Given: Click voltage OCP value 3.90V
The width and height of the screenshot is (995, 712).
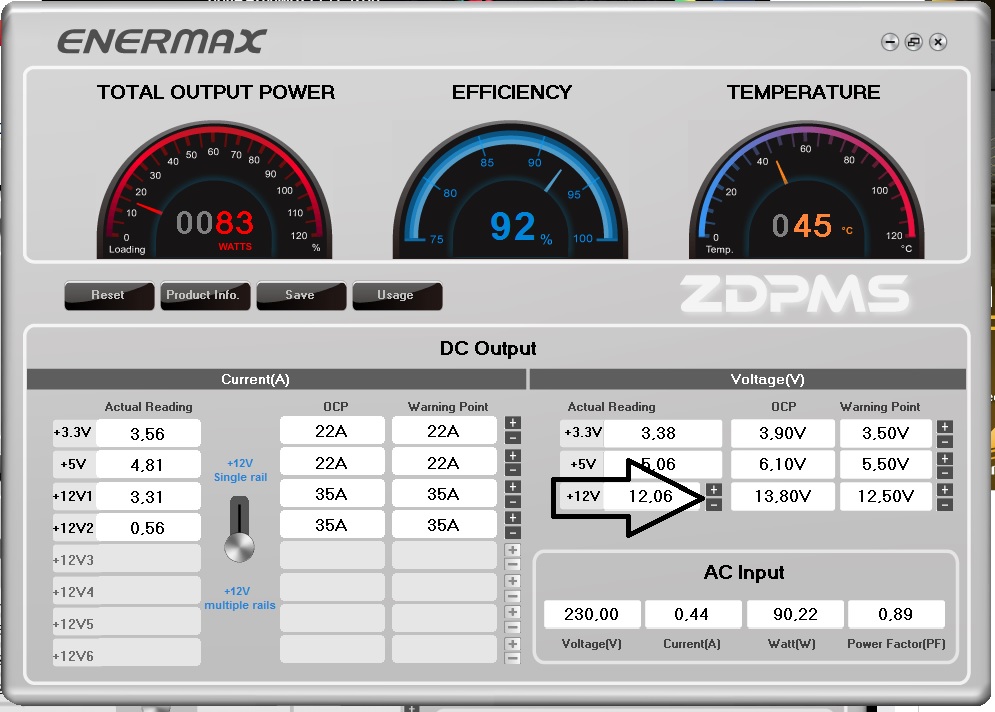Looking at the screenshot, I should [782, 433].
